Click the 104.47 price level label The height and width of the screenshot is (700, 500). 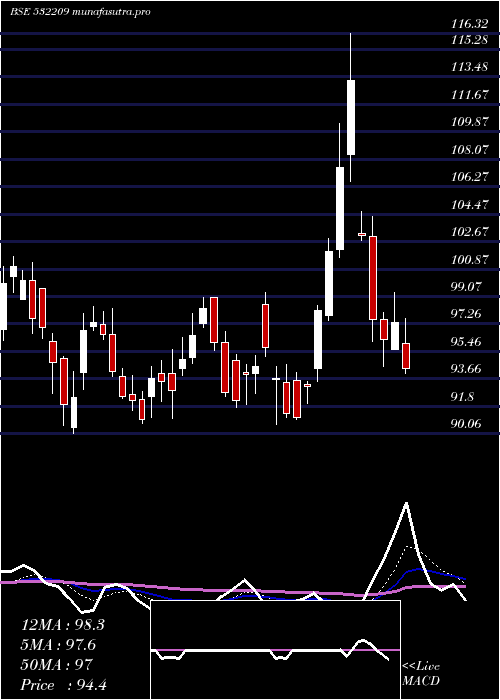click(469, 205)
